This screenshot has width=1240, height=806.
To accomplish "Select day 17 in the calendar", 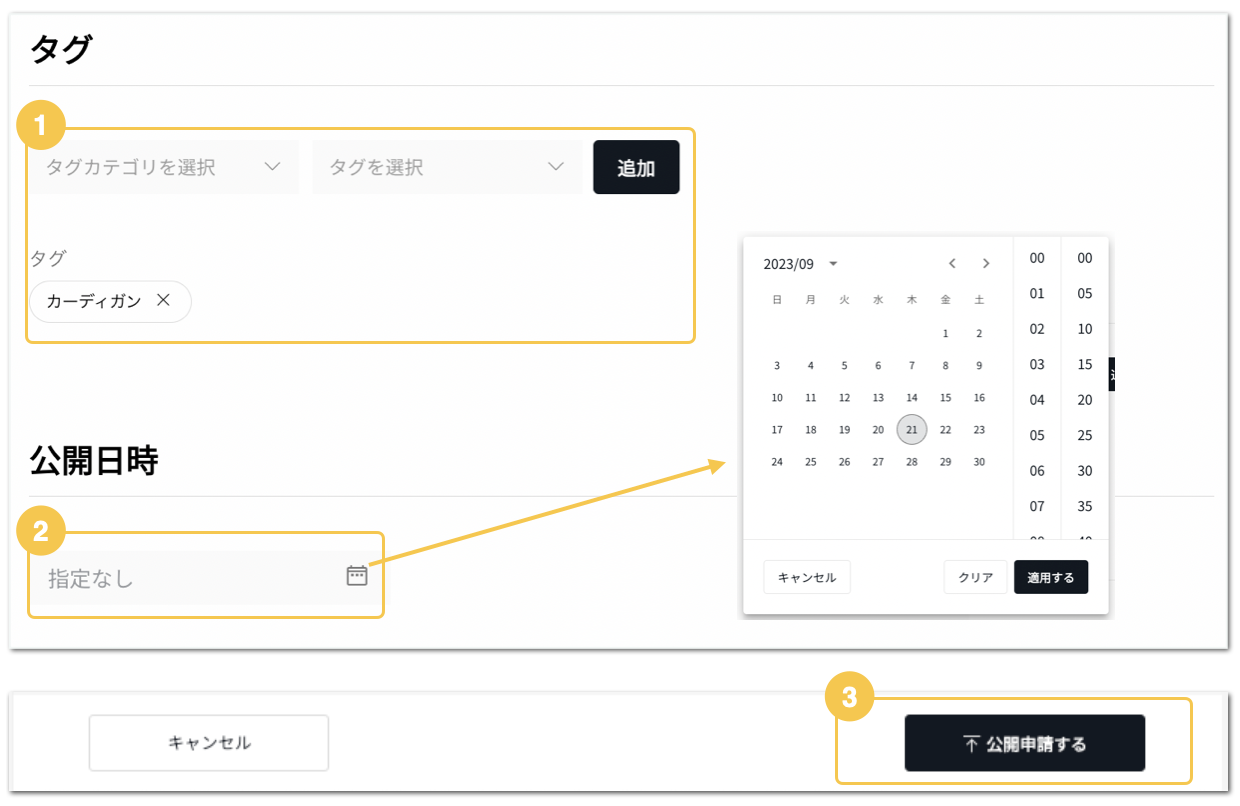I will coord(777,430).
